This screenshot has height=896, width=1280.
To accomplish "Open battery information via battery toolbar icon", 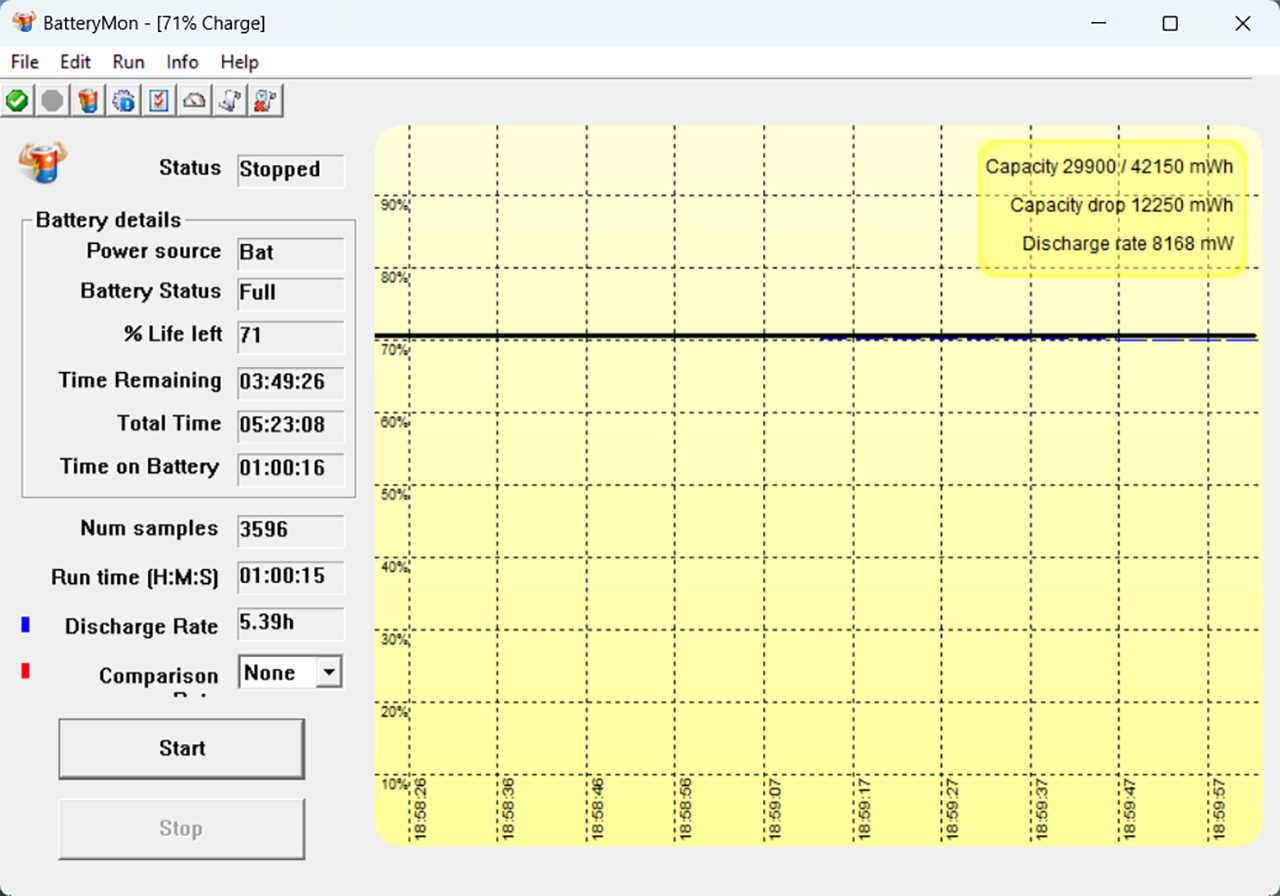I will [x=88, y=100].
